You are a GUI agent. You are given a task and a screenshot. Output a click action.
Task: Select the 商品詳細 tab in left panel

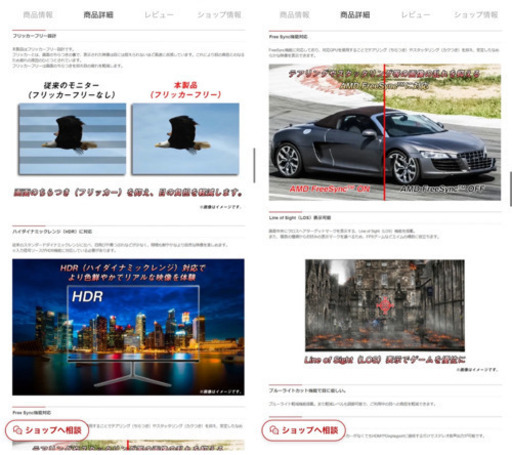point(98,15)
